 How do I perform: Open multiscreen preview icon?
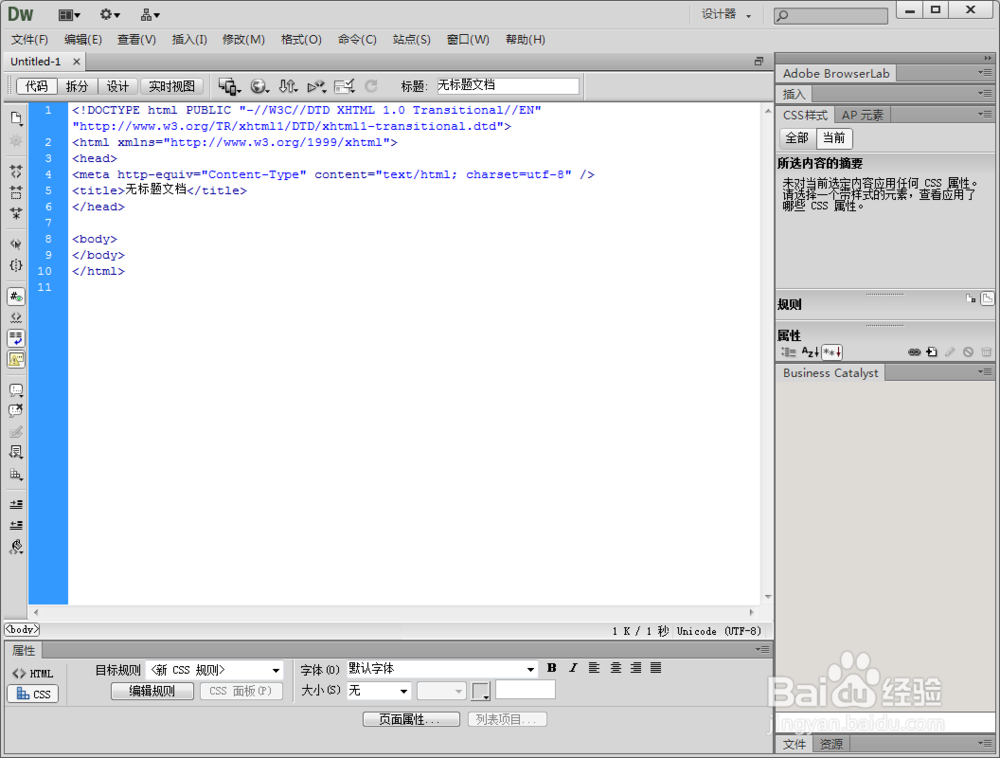(x=230, y=86)
